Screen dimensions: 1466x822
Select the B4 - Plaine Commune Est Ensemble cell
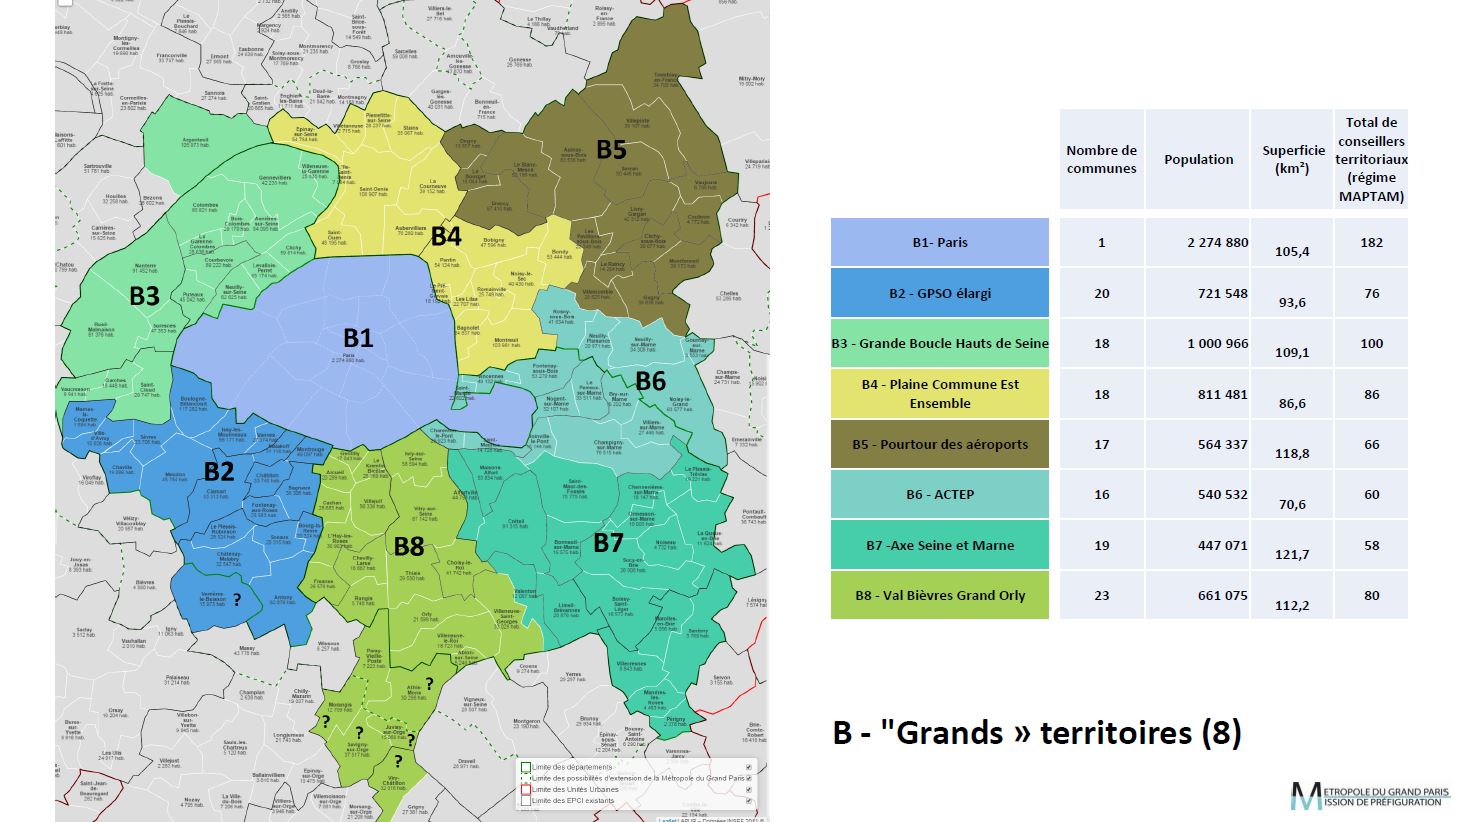939,394
